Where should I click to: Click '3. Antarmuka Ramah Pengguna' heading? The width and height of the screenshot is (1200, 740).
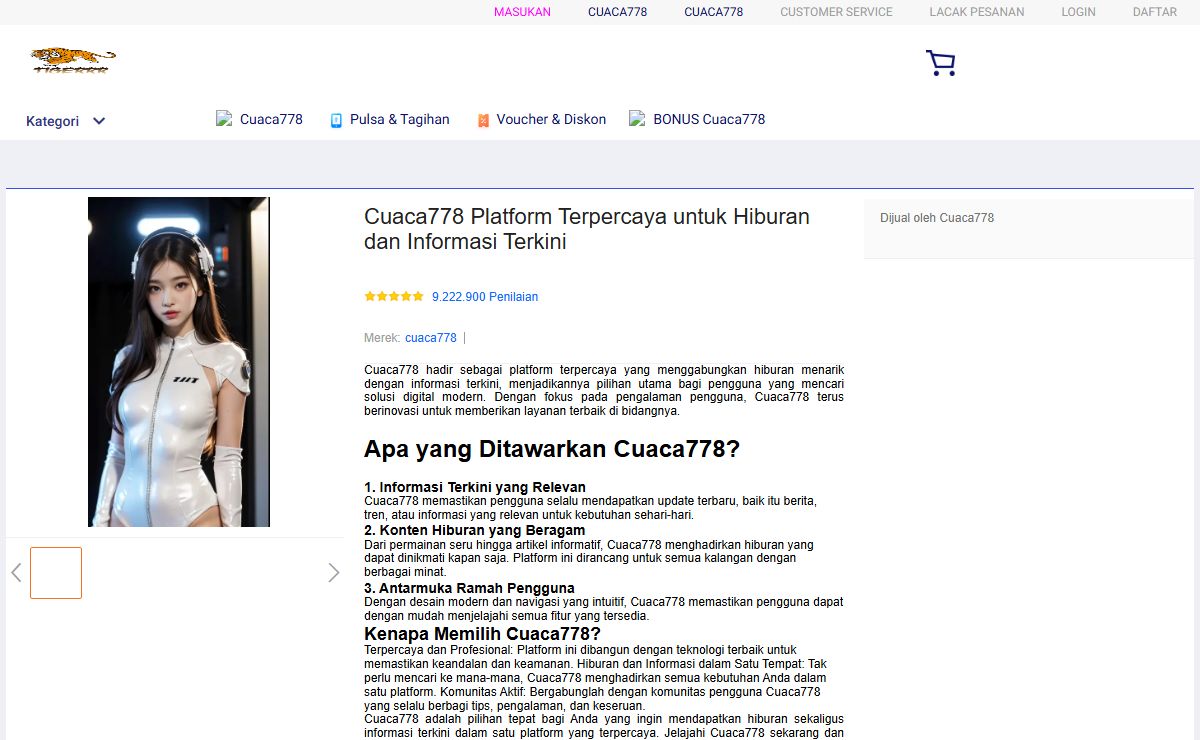click(x=469, y=588)
